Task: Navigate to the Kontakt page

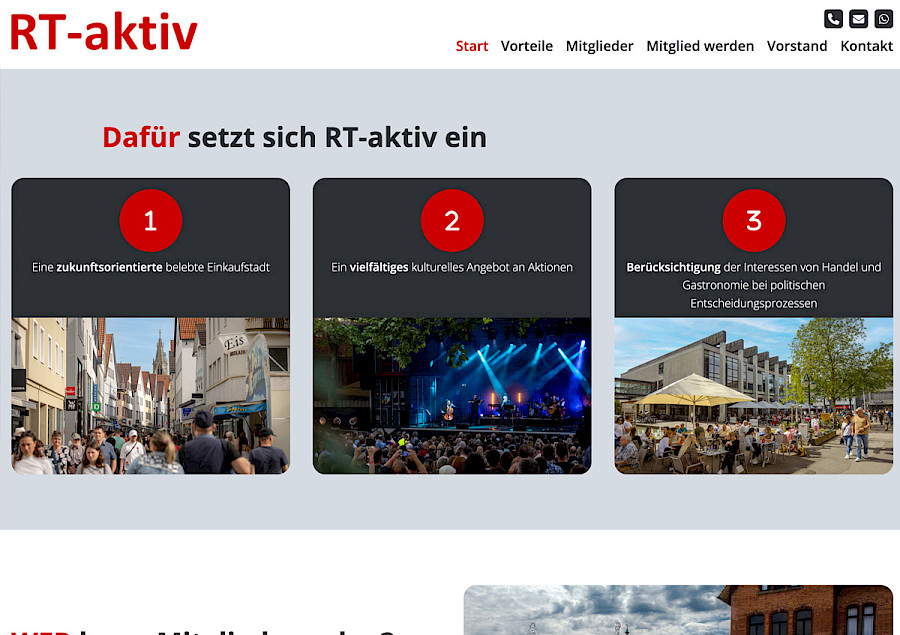Action: click(866, 46)
